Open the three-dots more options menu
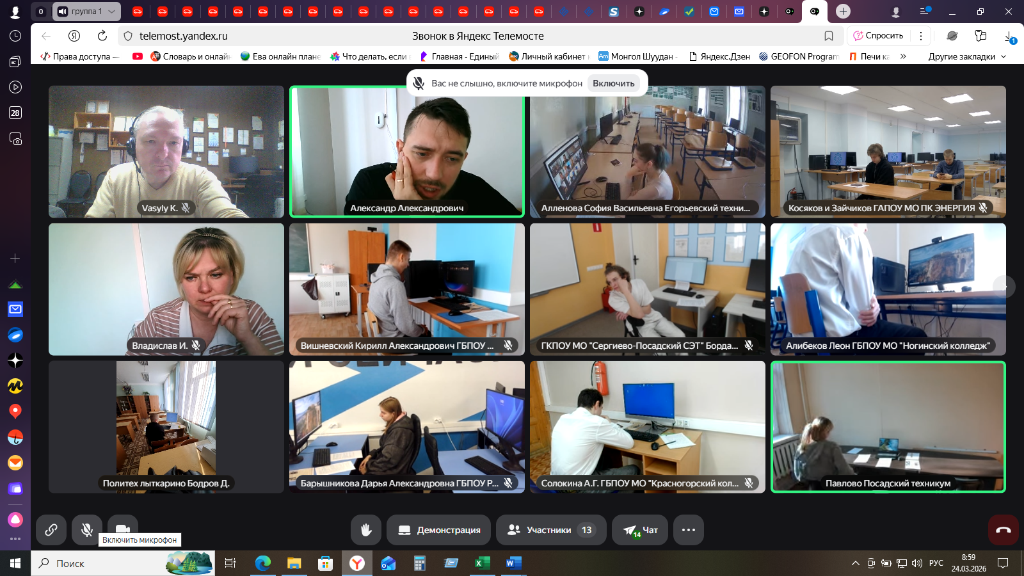 (688, 530)
